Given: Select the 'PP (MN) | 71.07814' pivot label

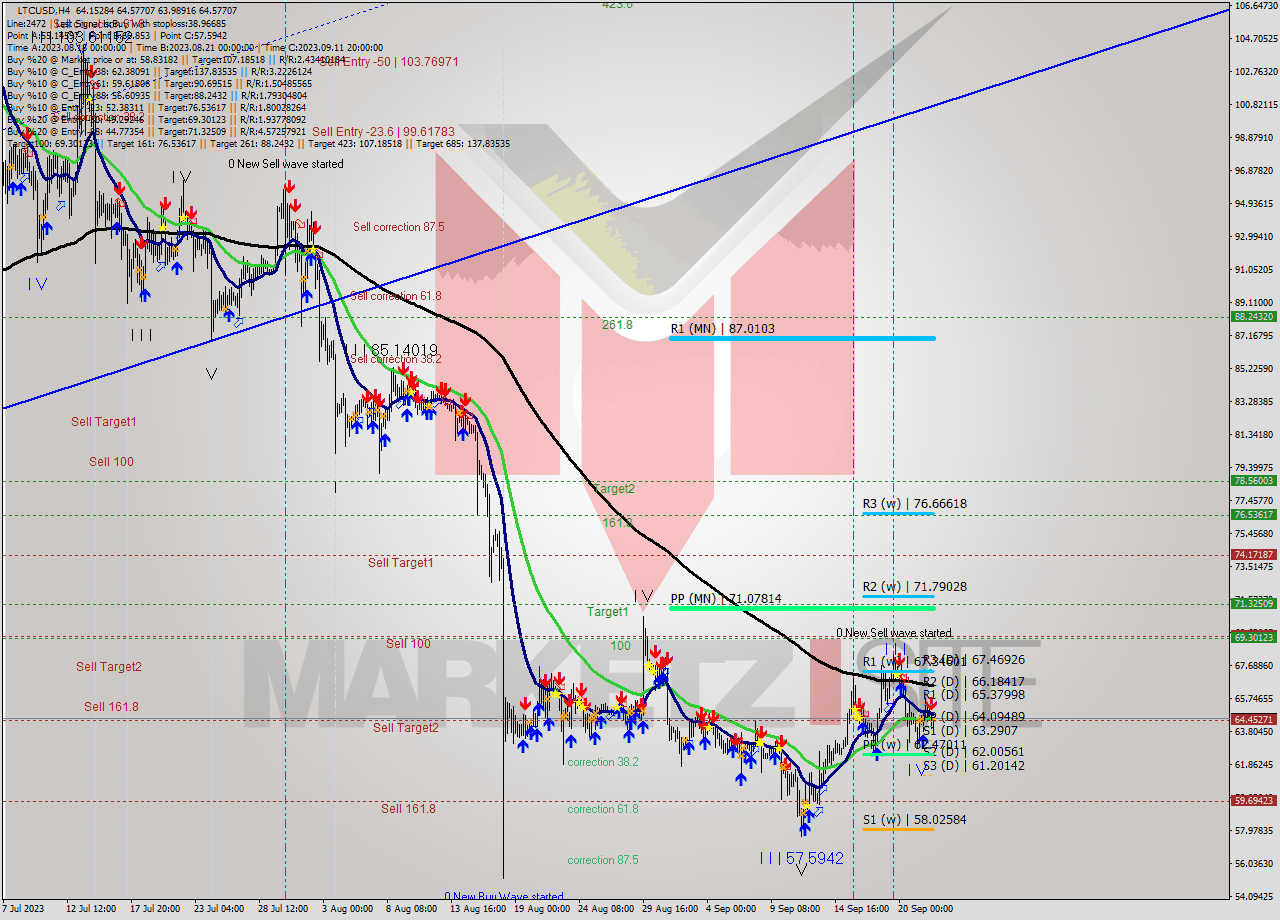Looking at the screenshot, I should [726, 598].
